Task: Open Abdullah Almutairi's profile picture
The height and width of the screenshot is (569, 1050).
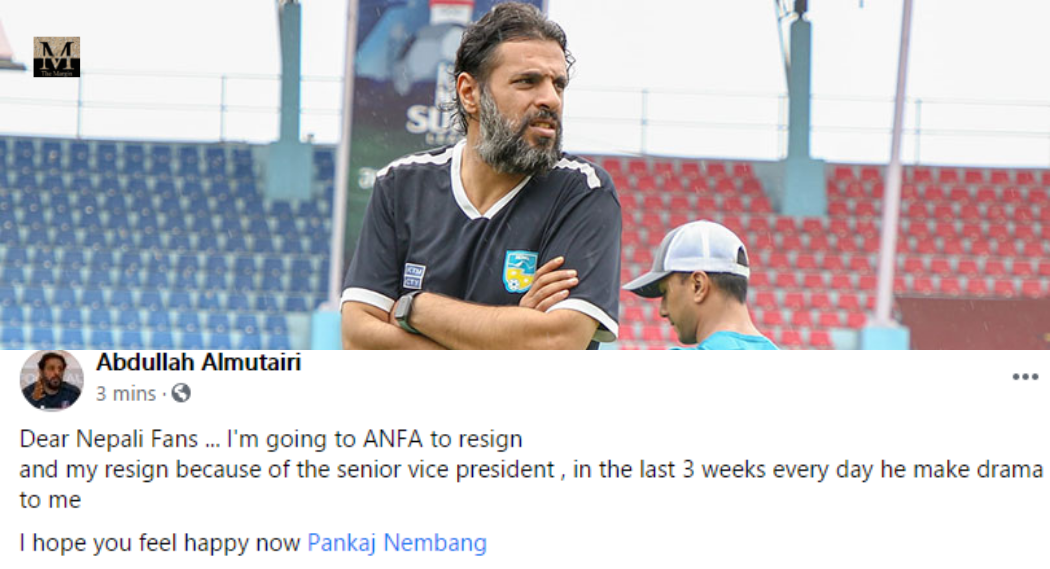Action: [52, 380]
